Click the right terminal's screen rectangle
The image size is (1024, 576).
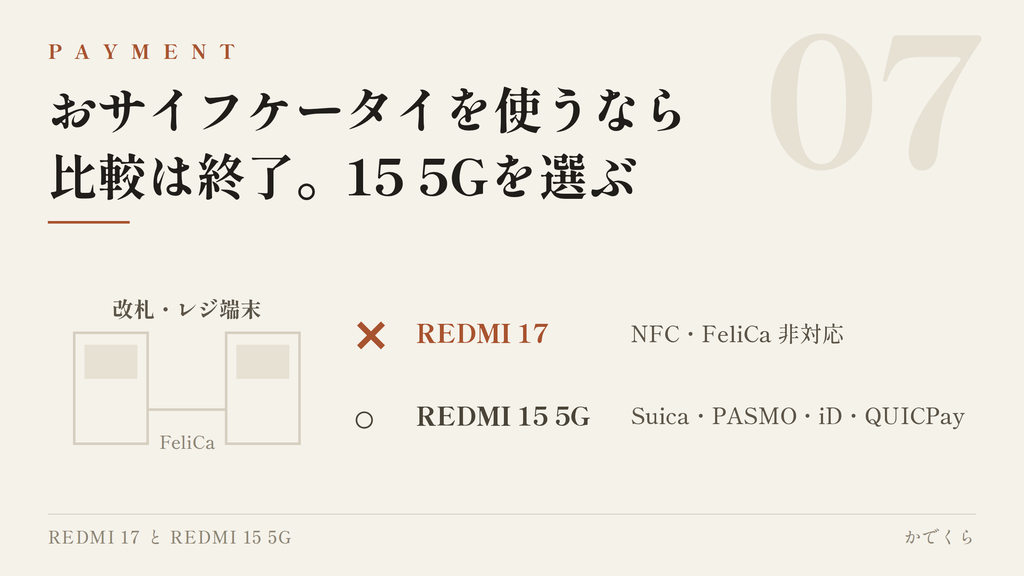tap(263, 362)
